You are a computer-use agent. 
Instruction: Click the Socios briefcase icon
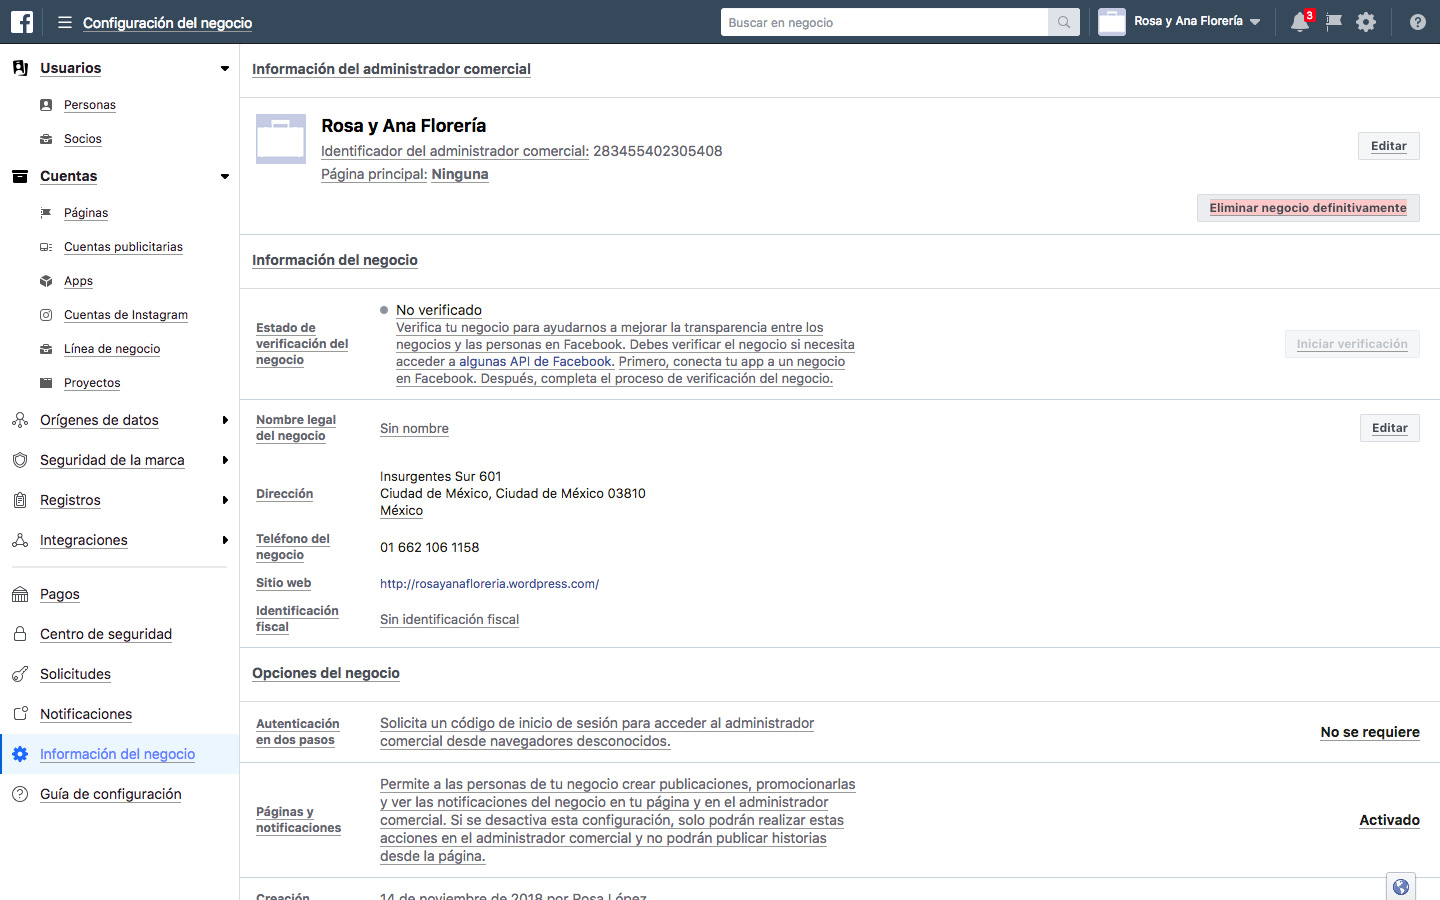pos(46,139)
